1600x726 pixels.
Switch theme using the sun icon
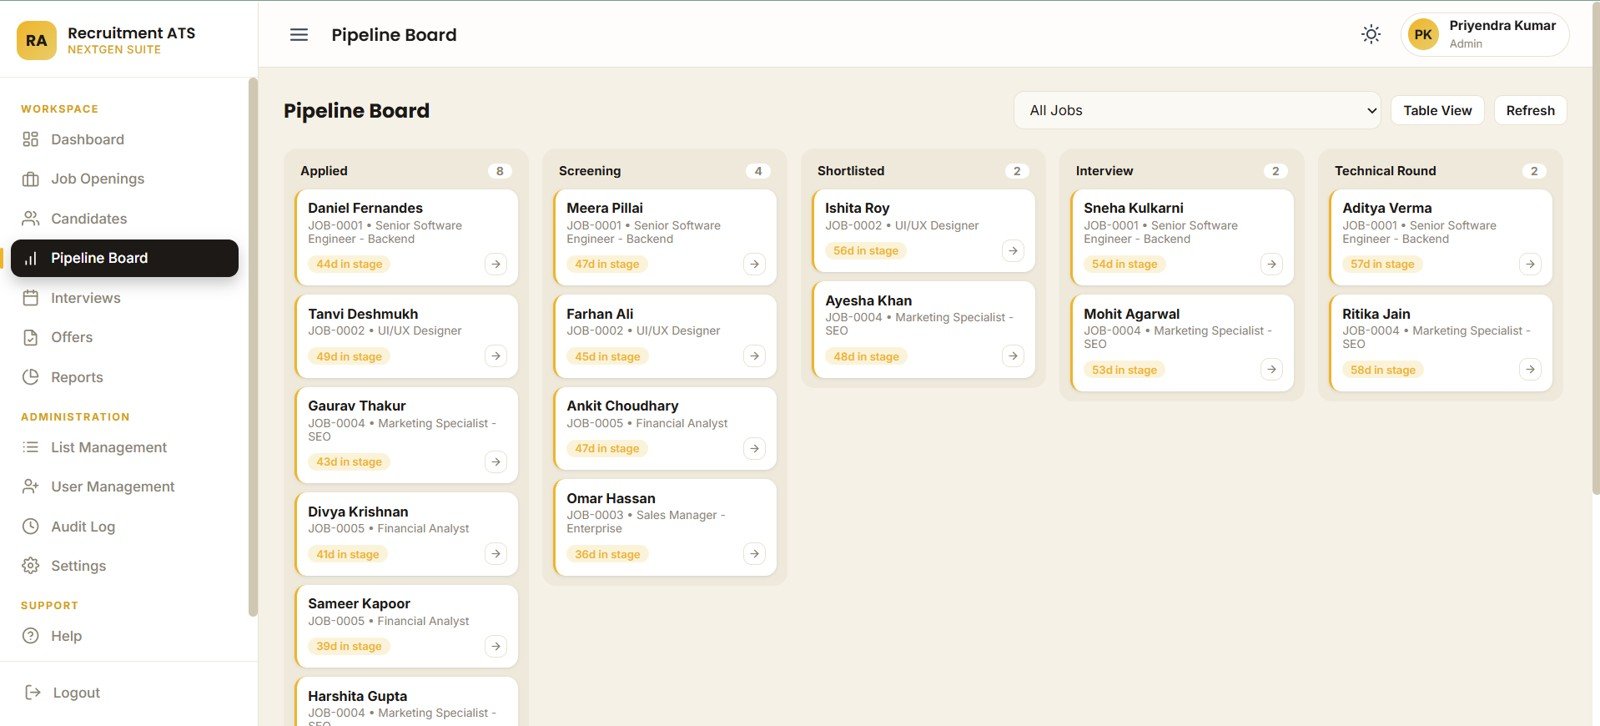(1371, 35)
